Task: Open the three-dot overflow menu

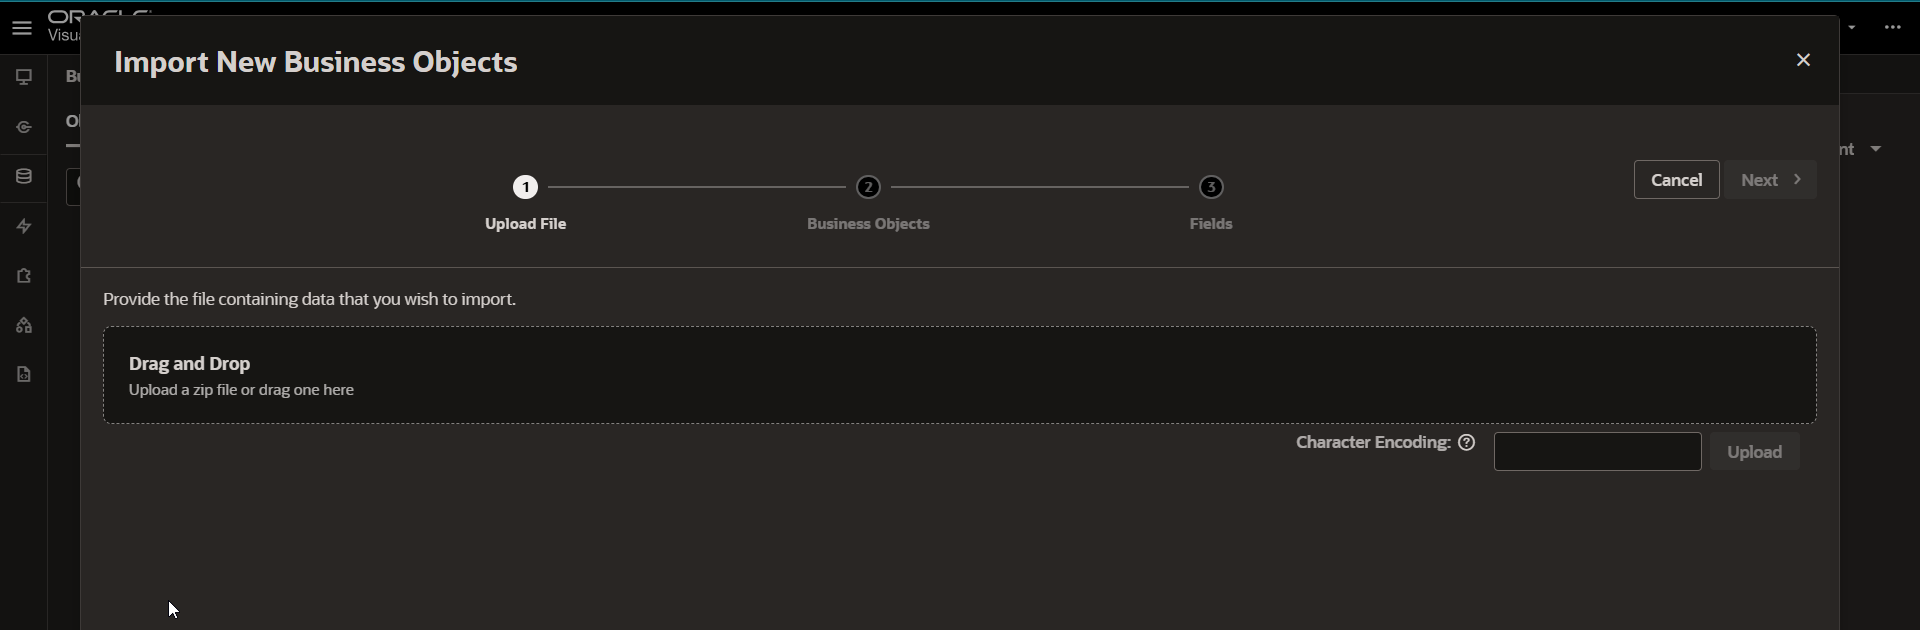Action: [1893, 28]
